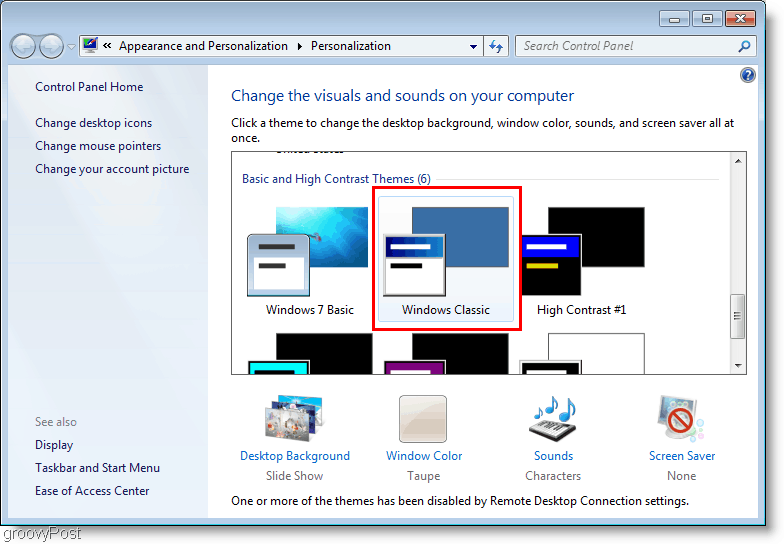
Task: Expand the address bar history dropdown
Action: coord(473,46)
